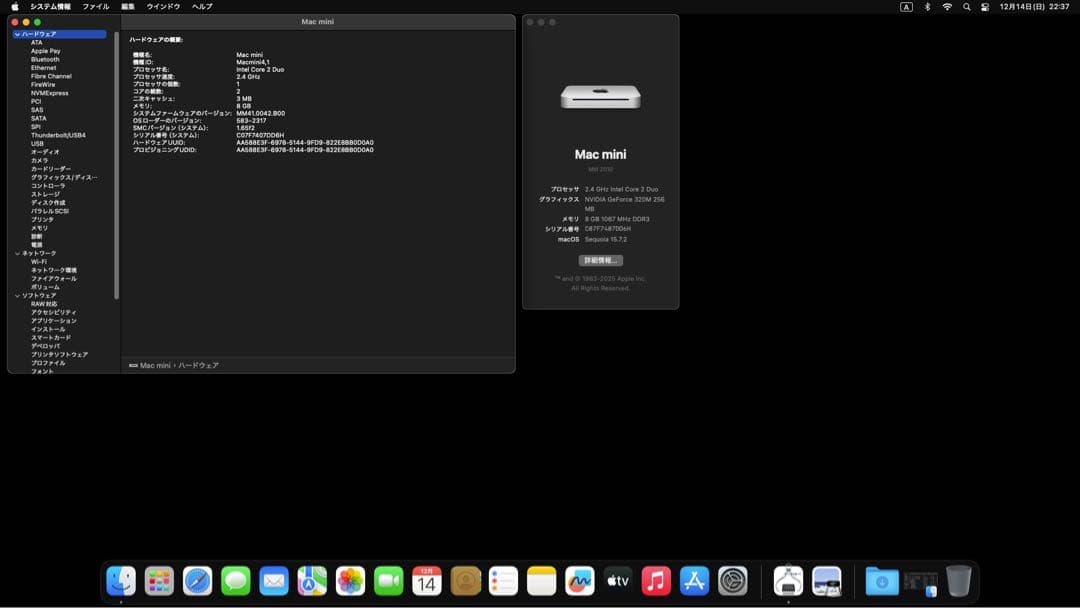Image resolution: width=1080 pixels, height=608 pixels.
Task: Open the Freeform app from the Dock
Action: 580,580
